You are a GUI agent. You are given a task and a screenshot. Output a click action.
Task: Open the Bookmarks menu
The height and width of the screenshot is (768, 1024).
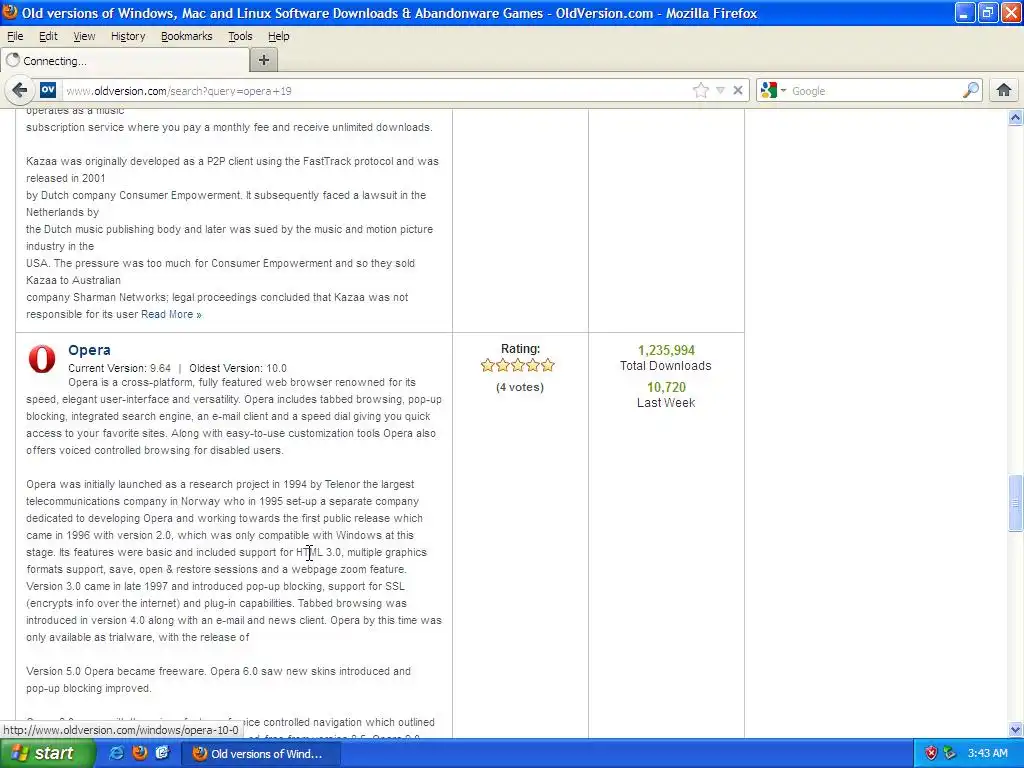(x=186, y=36)
